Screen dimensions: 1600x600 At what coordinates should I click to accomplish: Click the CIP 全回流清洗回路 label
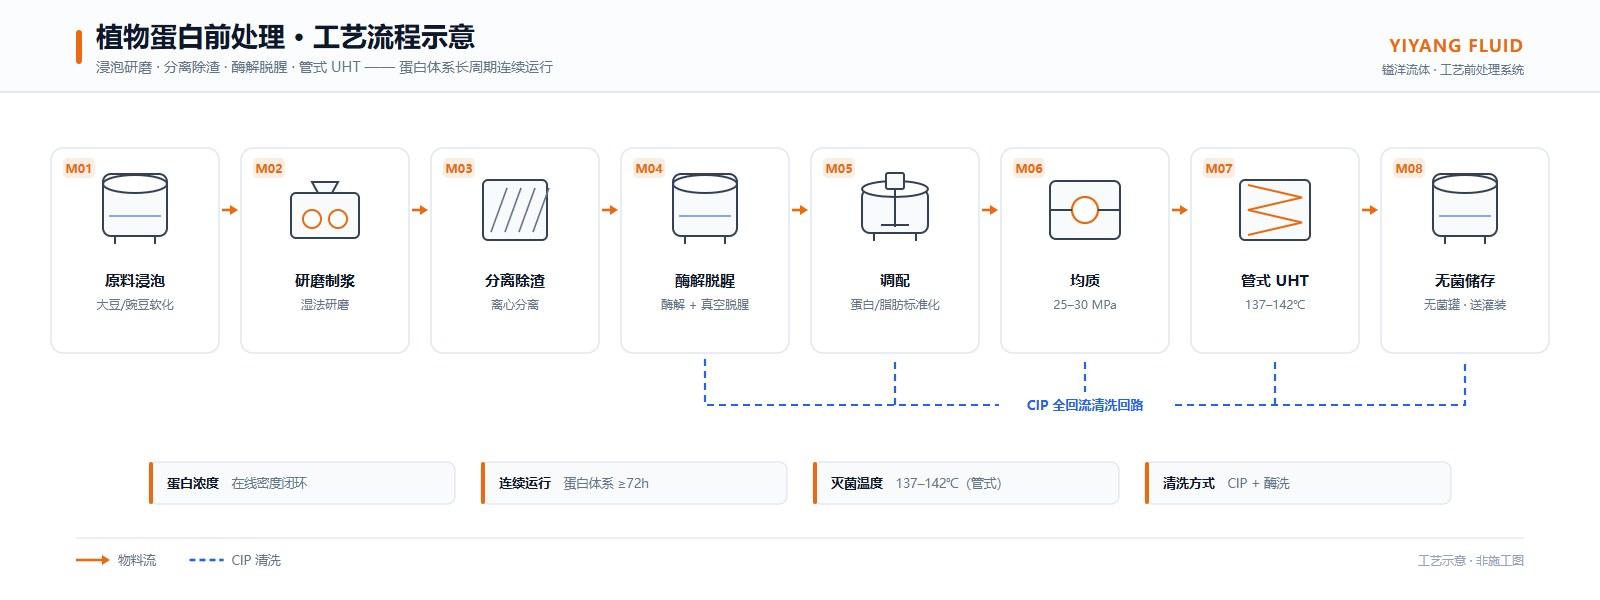pos(1085,405)
